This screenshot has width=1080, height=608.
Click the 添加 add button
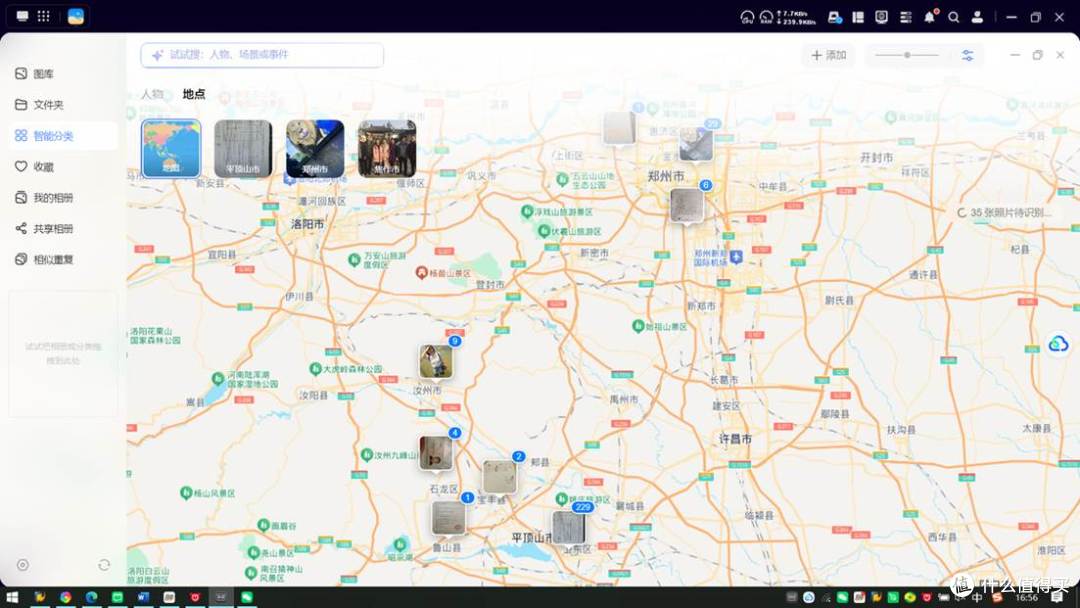pyautogui.click(x=829, y=55)
